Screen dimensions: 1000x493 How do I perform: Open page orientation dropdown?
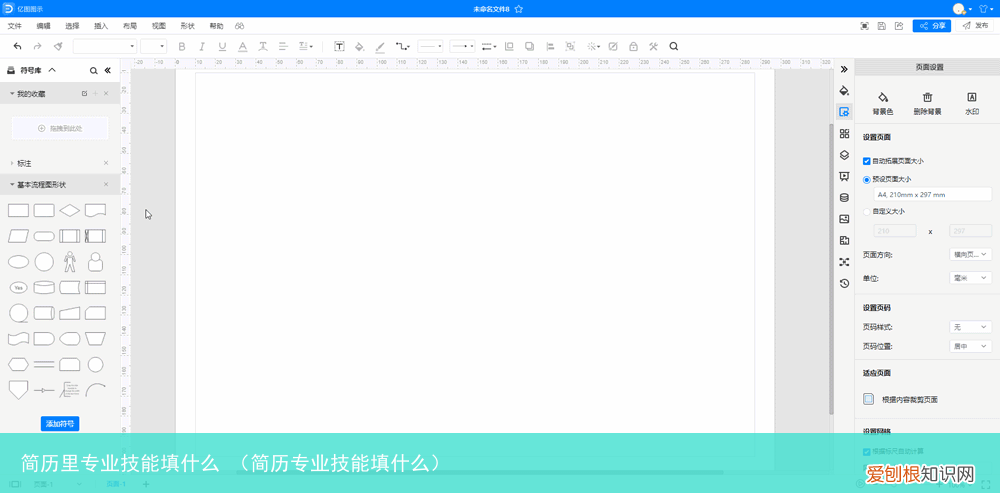(971, 254)
